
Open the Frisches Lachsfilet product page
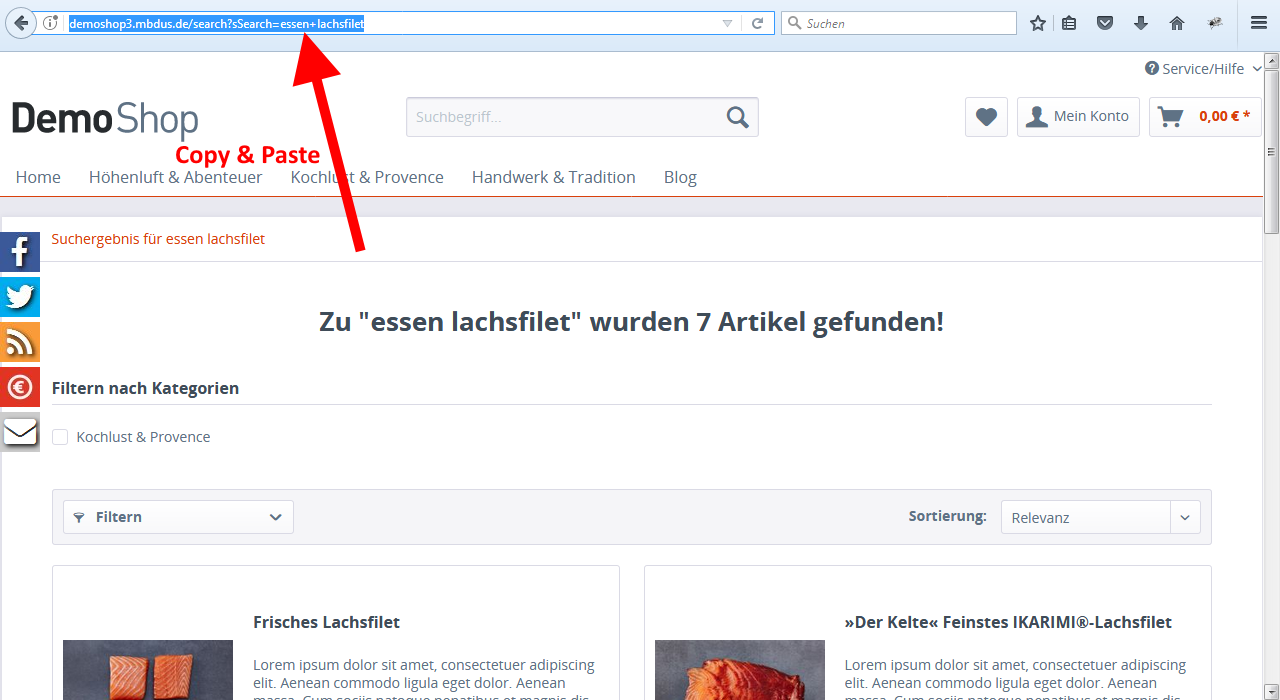pyautogui.click(x=326, y=621)
